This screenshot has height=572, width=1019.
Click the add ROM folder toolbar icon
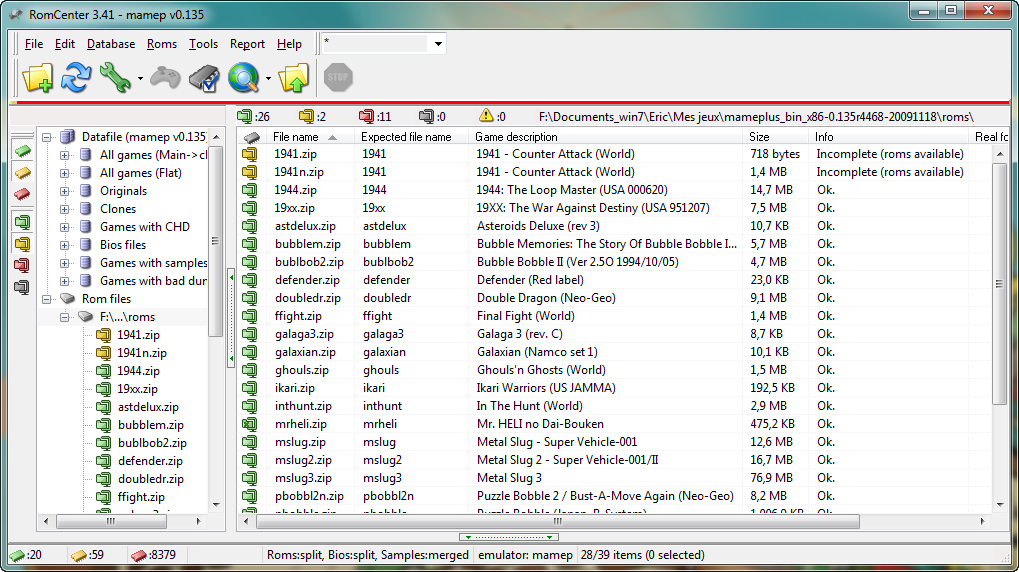point(37,77)
